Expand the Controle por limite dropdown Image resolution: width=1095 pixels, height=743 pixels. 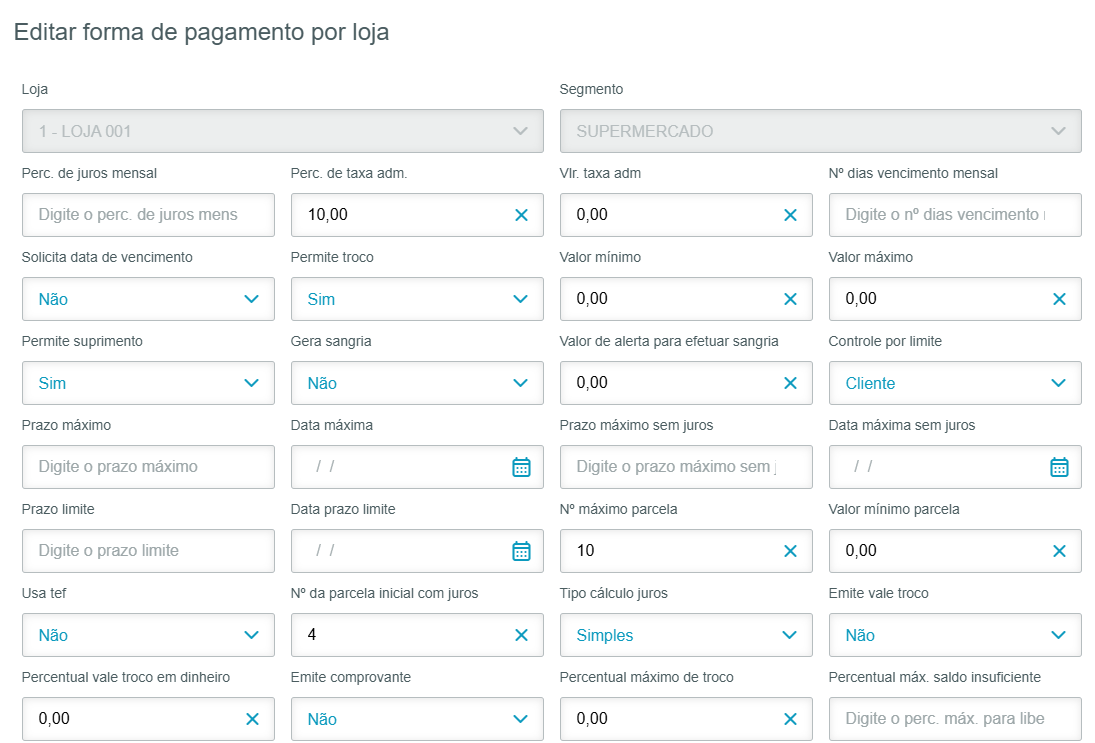pyautogui.click(x=955, y=383)
